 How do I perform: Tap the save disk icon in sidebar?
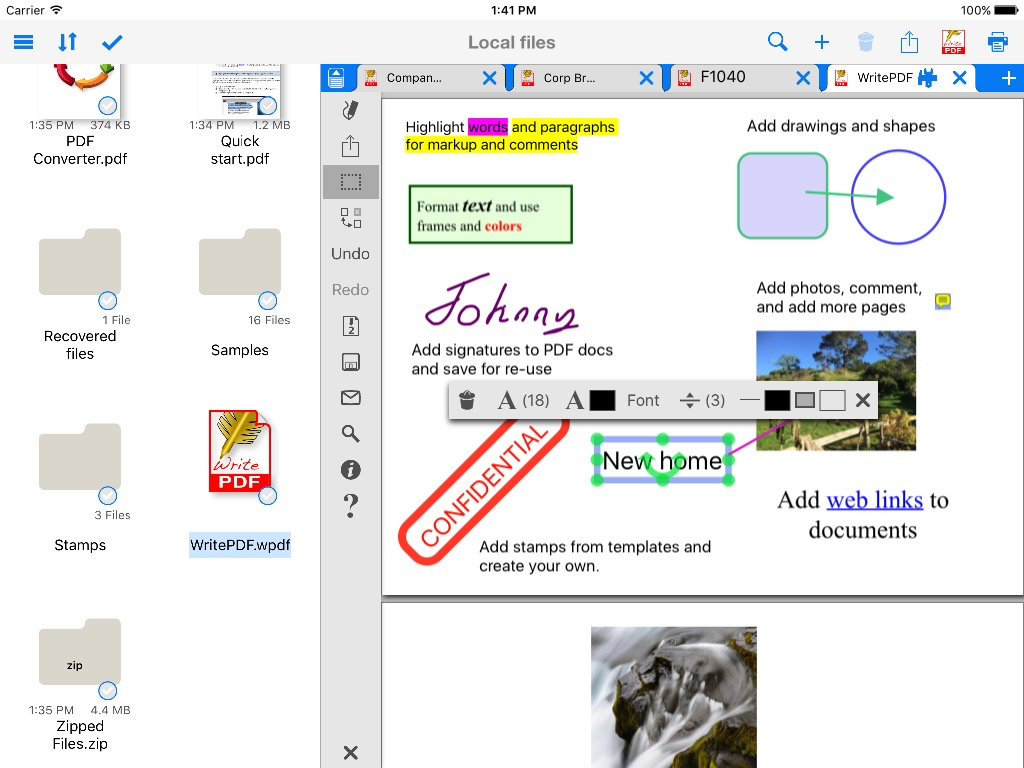pyautogui.click(x=351, y=362)
